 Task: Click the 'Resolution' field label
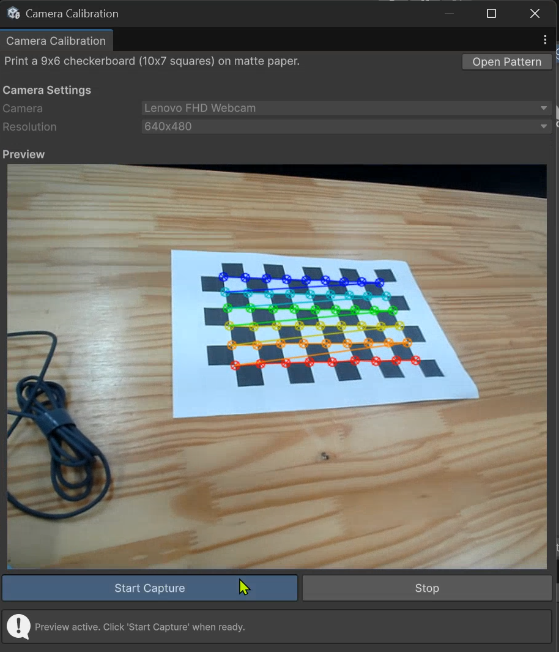pyautogui.click(x=30, y=127)
